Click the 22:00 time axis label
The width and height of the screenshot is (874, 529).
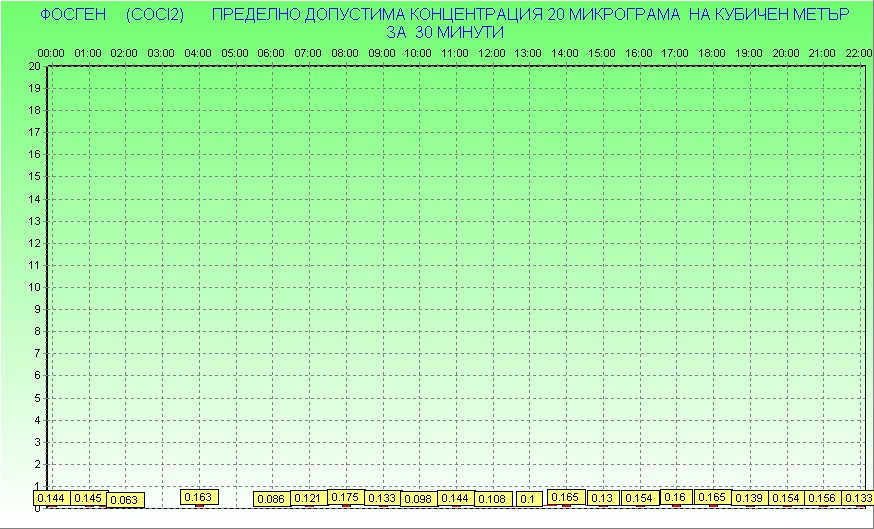858,52
